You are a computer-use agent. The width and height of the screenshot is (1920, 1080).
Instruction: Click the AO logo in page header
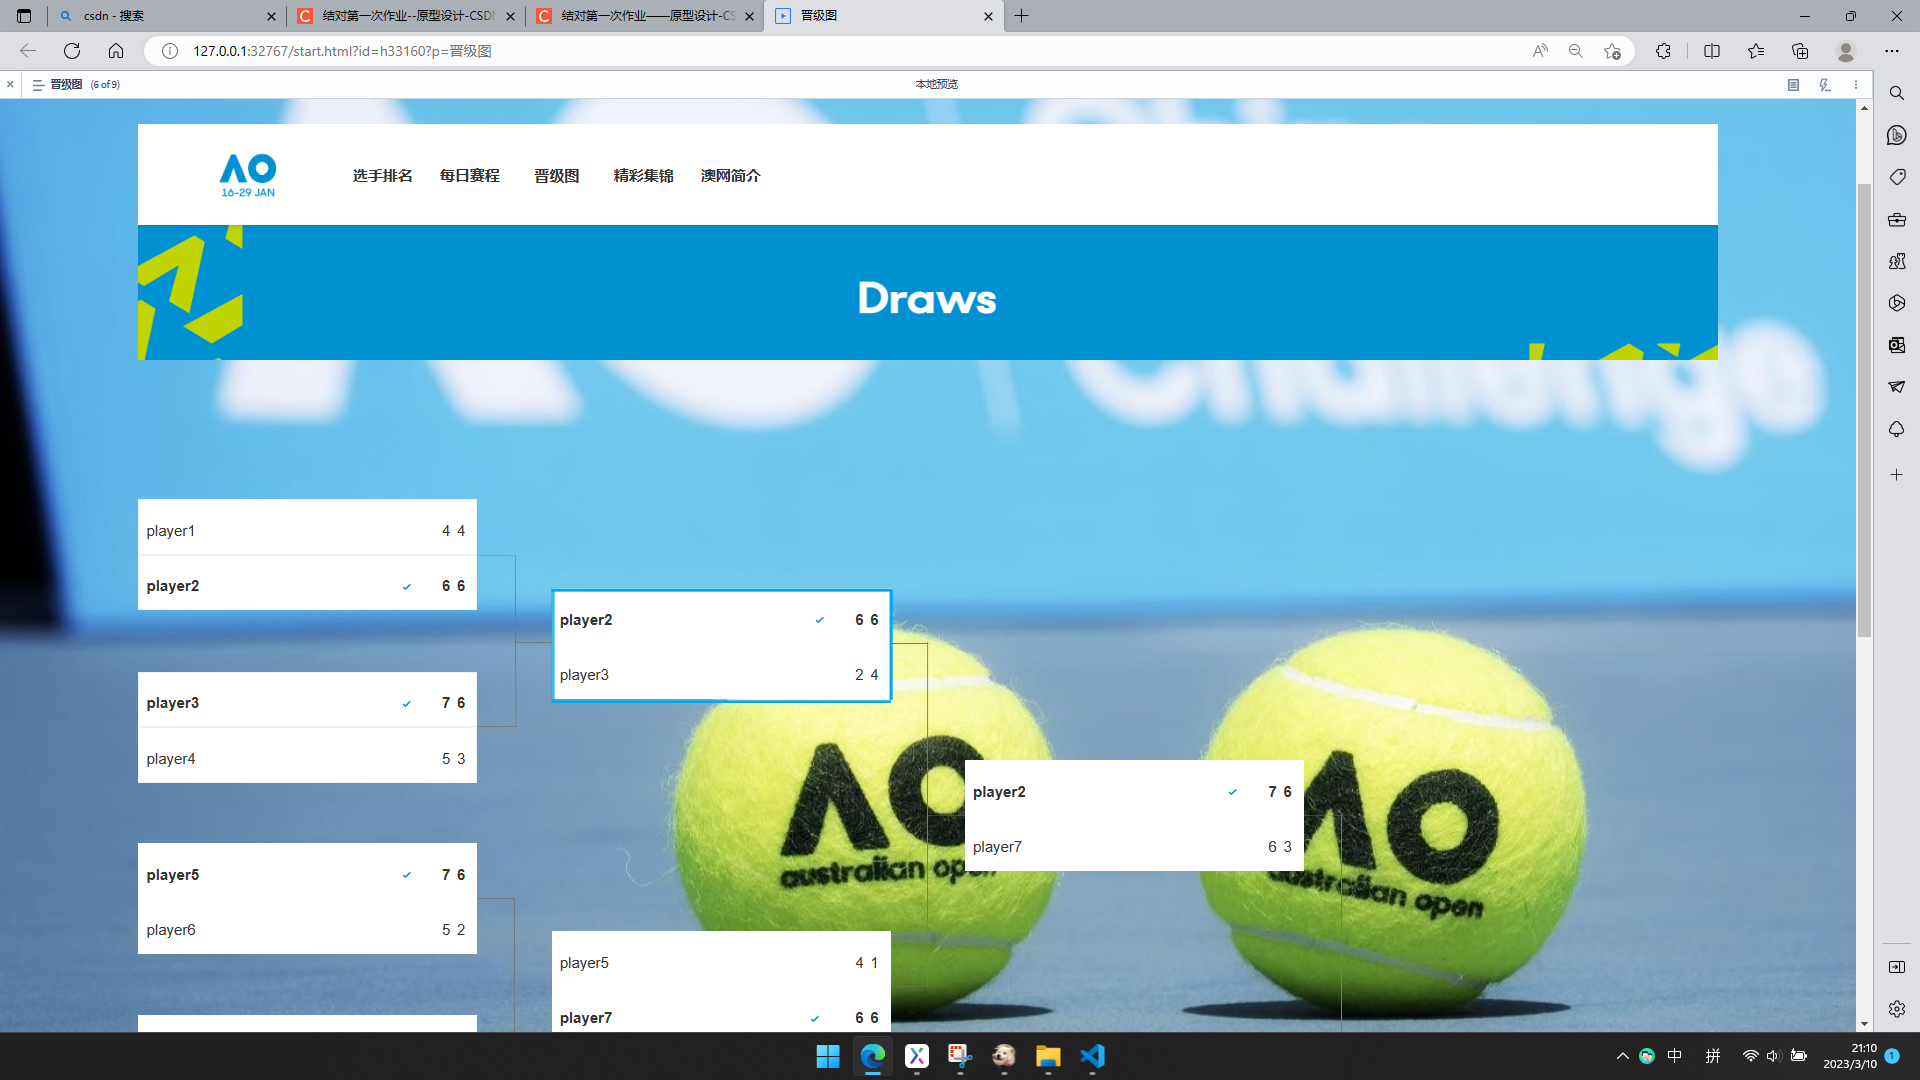pyautogui.click(x=247, y=175)
